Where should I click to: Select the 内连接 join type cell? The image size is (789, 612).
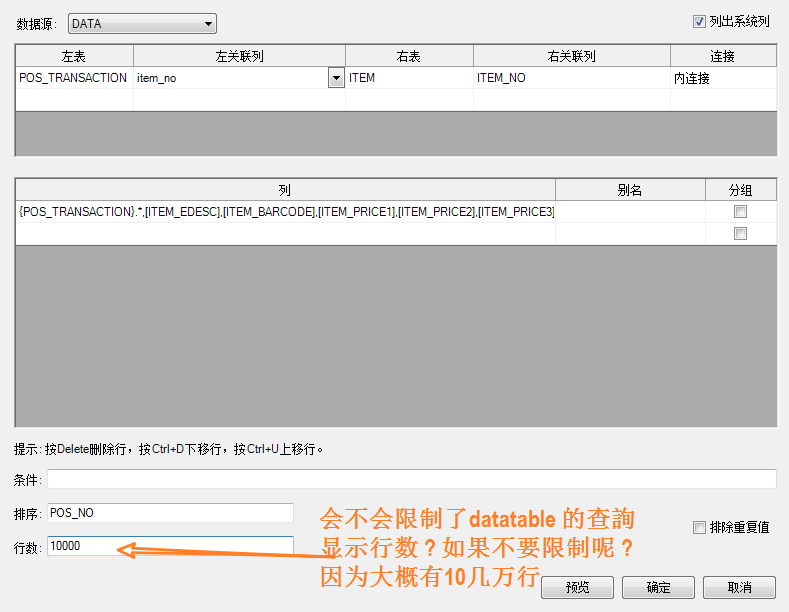tap(724, 78)
